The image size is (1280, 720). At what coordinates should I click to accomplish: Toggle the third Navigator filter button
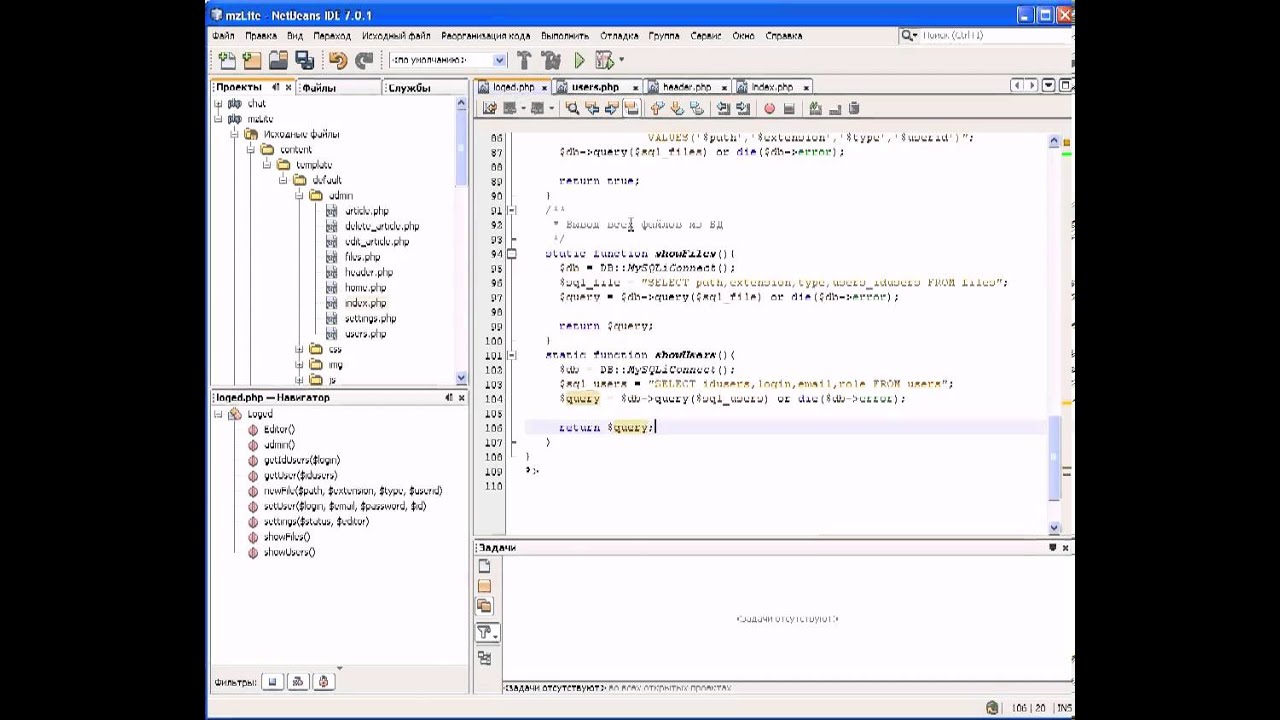[x=323, y=682]
